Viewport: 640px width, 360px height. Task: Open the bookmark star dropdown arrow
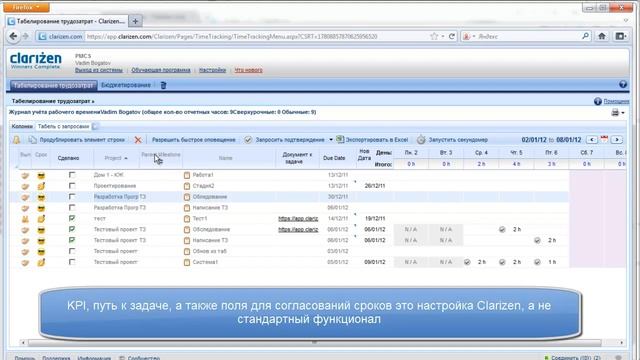coord(443,36)
